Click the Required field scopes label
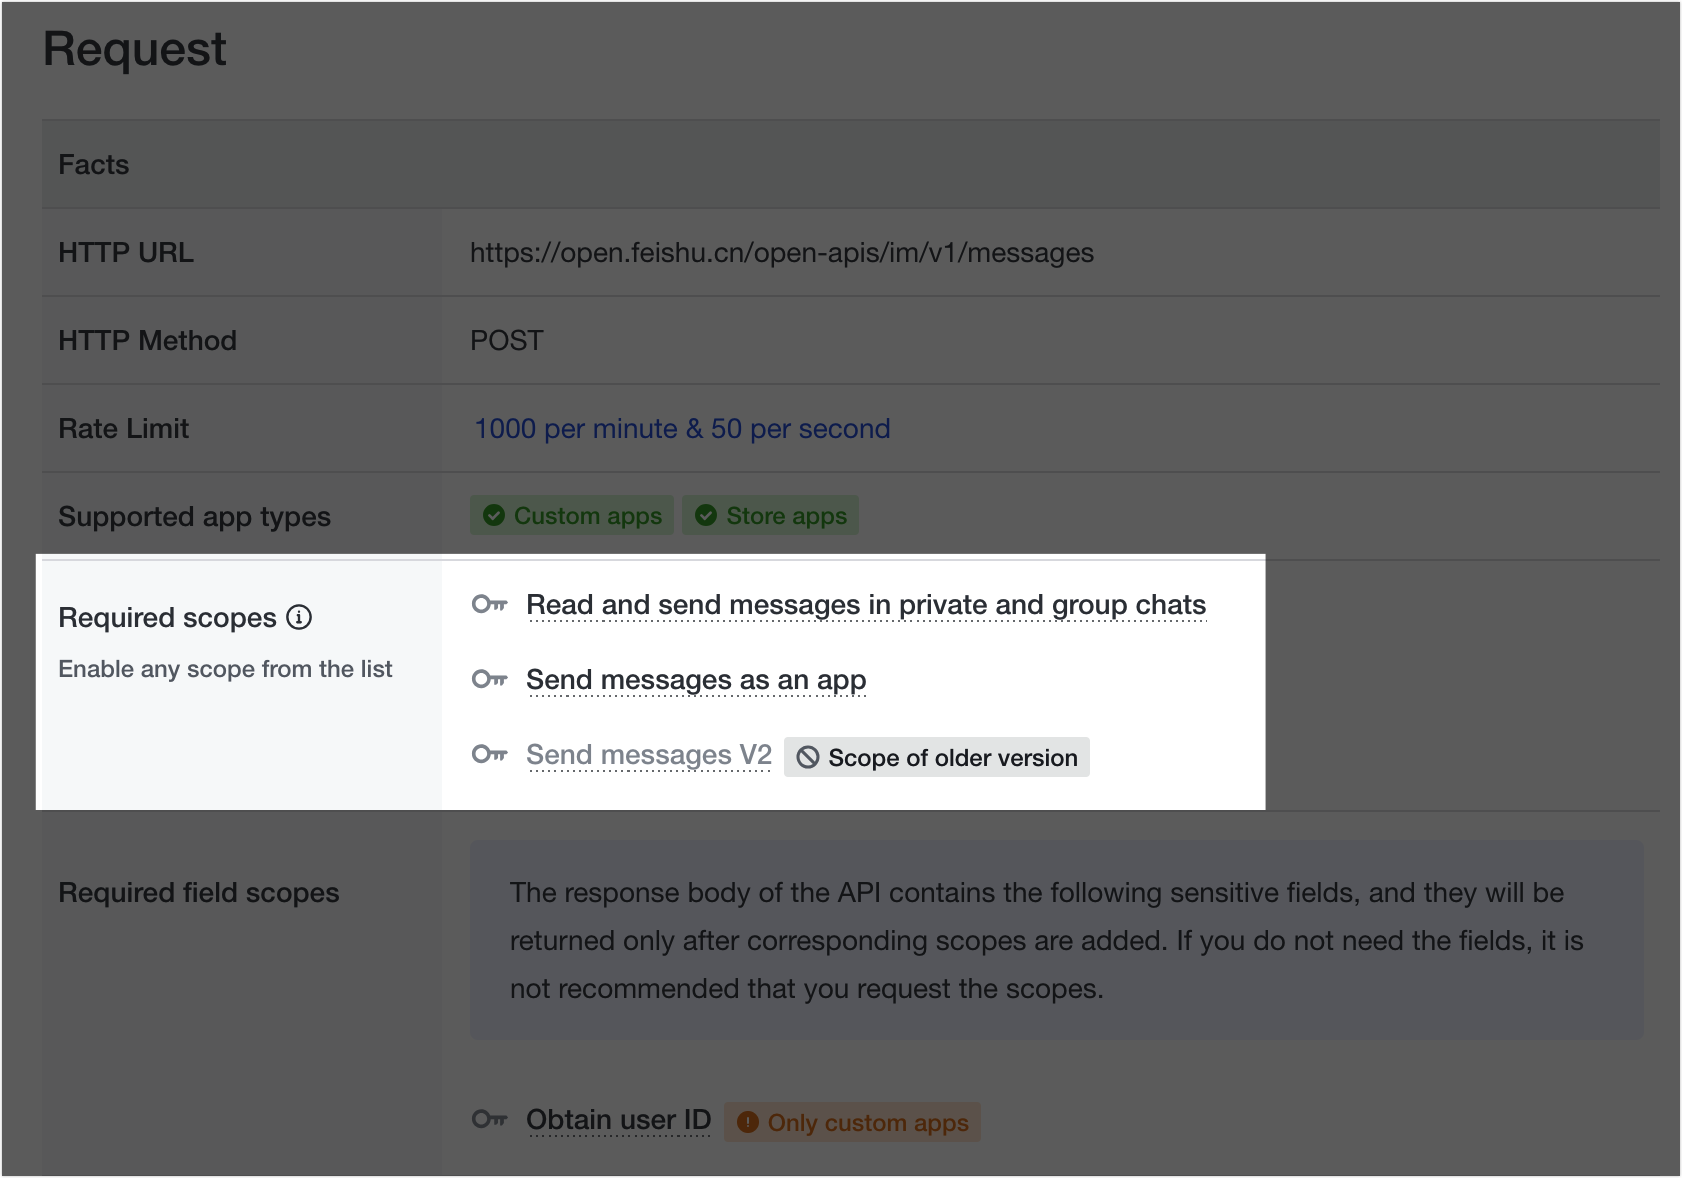Image resolution: width=1682 pixels, height=1178 pixels. 199,893
